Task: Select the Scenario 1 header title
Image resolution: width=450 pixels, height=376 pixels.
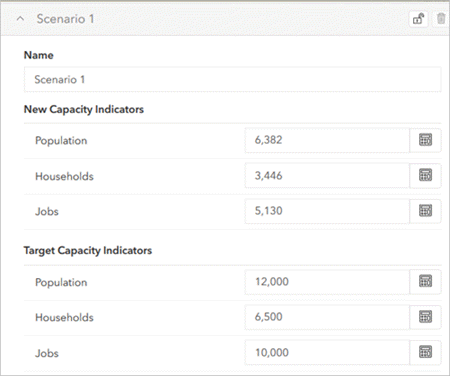Action: [x=65, y=19]
